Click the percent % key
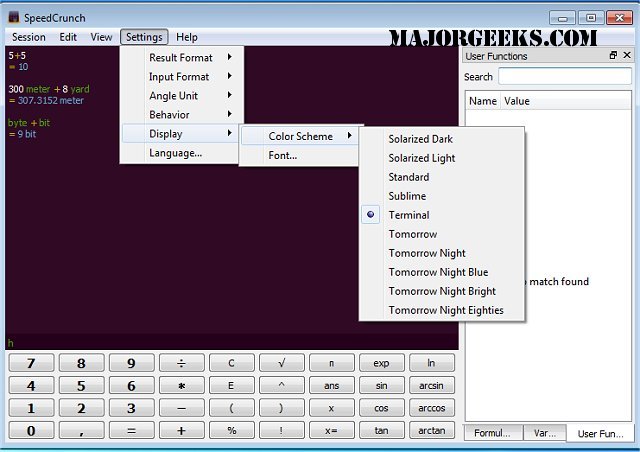The width and height of the screenshot is (640, 452). 231,430
